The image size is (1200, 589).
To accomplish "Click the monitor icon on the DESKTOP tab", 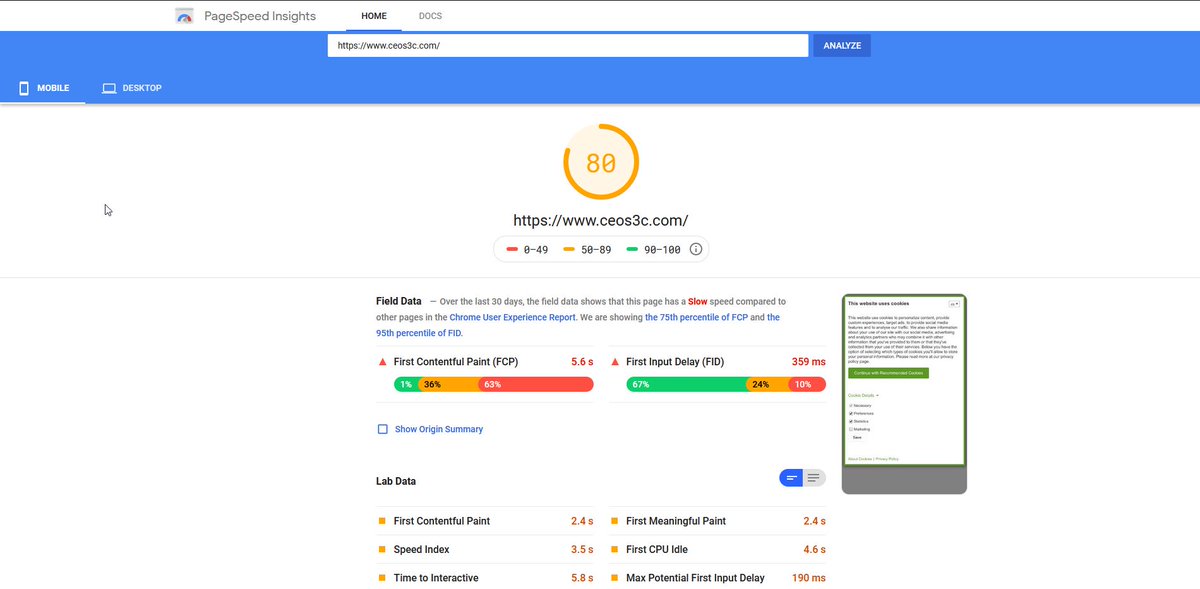I will coord(108,88).
